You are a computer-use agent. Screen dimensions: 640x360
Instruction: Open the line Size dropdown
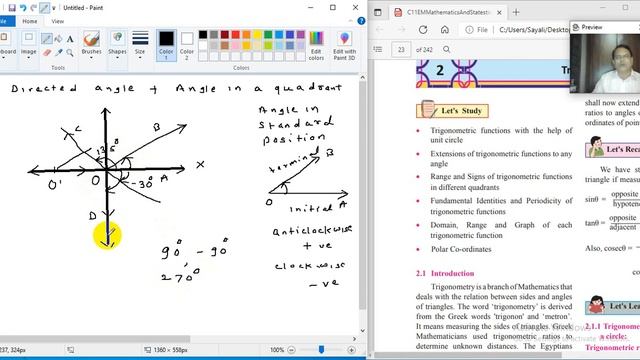[140, 58]
